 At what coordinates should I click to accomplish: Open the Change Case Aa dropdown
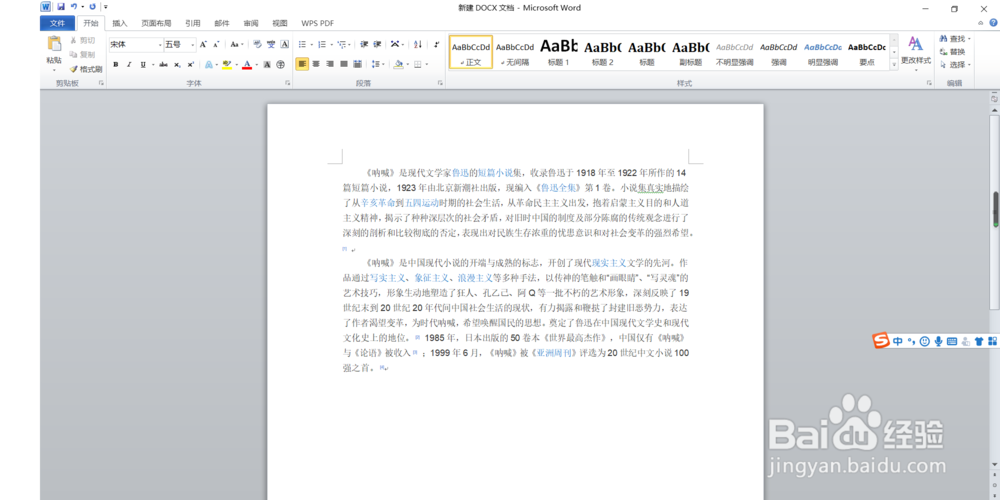pyautogui.click(x=236, y=44)
